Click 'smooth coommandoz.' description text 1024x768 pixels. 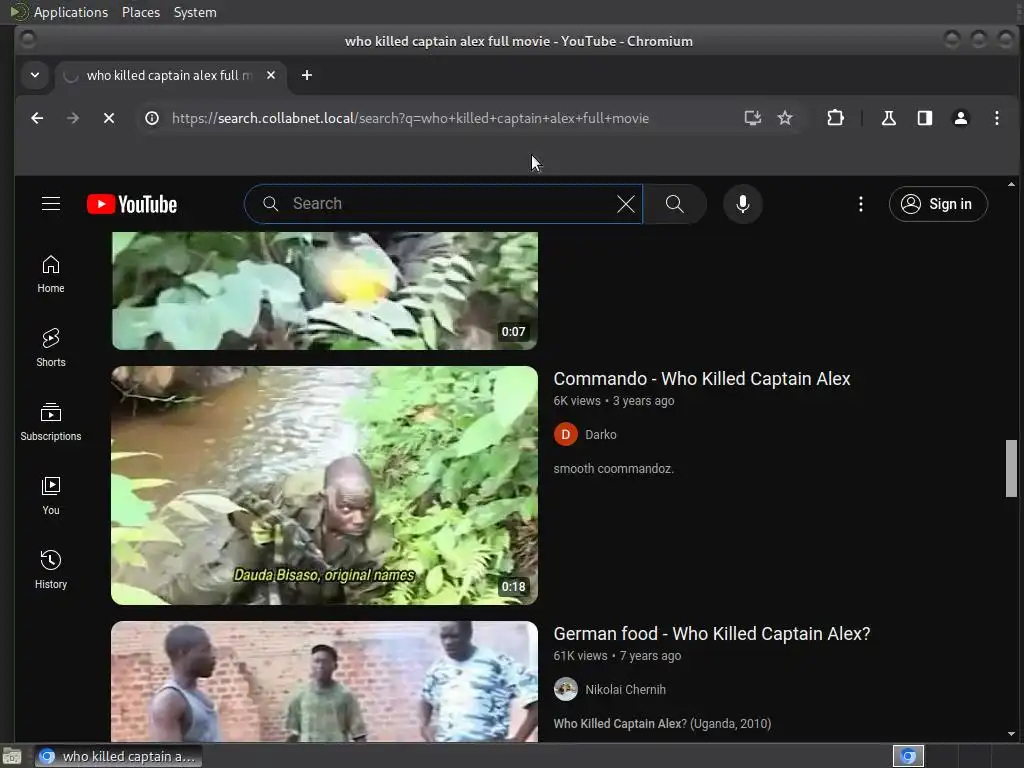613,469
